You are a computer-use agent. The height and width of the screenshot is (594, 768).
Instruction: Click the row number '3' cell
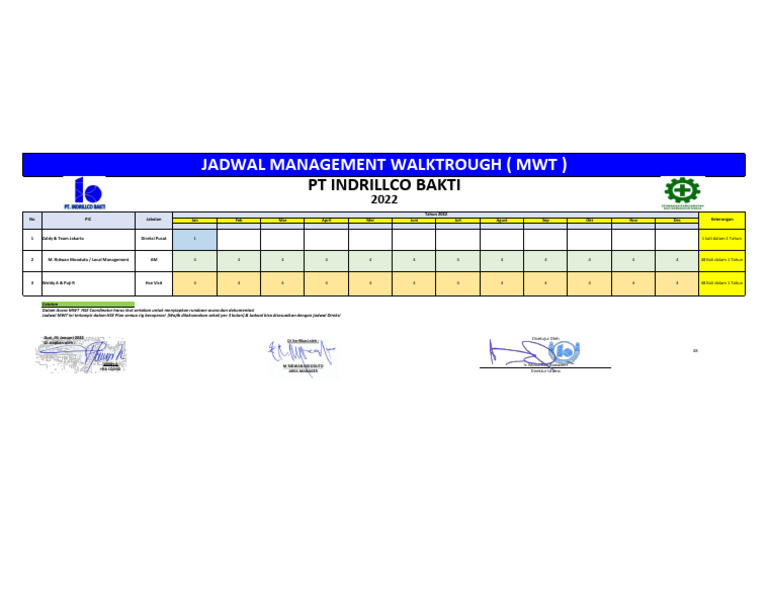[x=32, y=284]
